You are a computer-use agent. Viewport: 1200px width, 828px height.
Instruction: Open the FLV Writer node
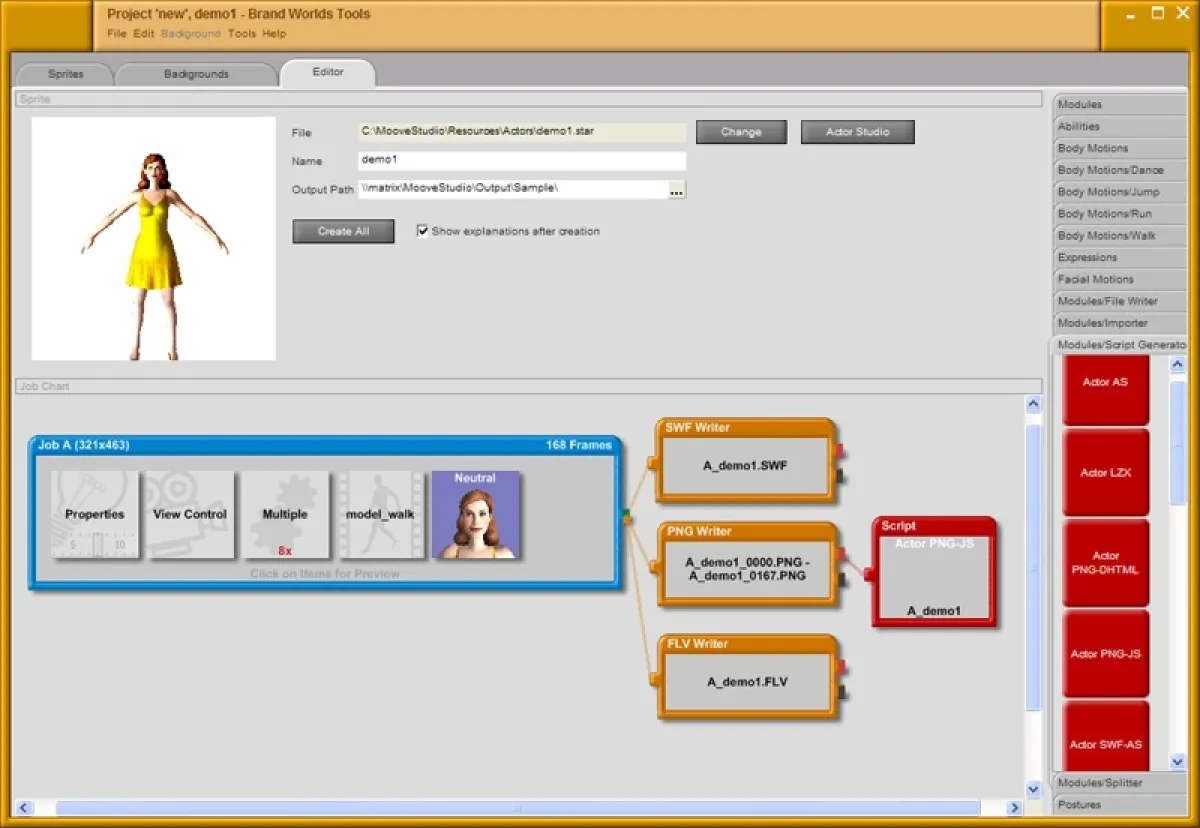(x=748, y=678)
